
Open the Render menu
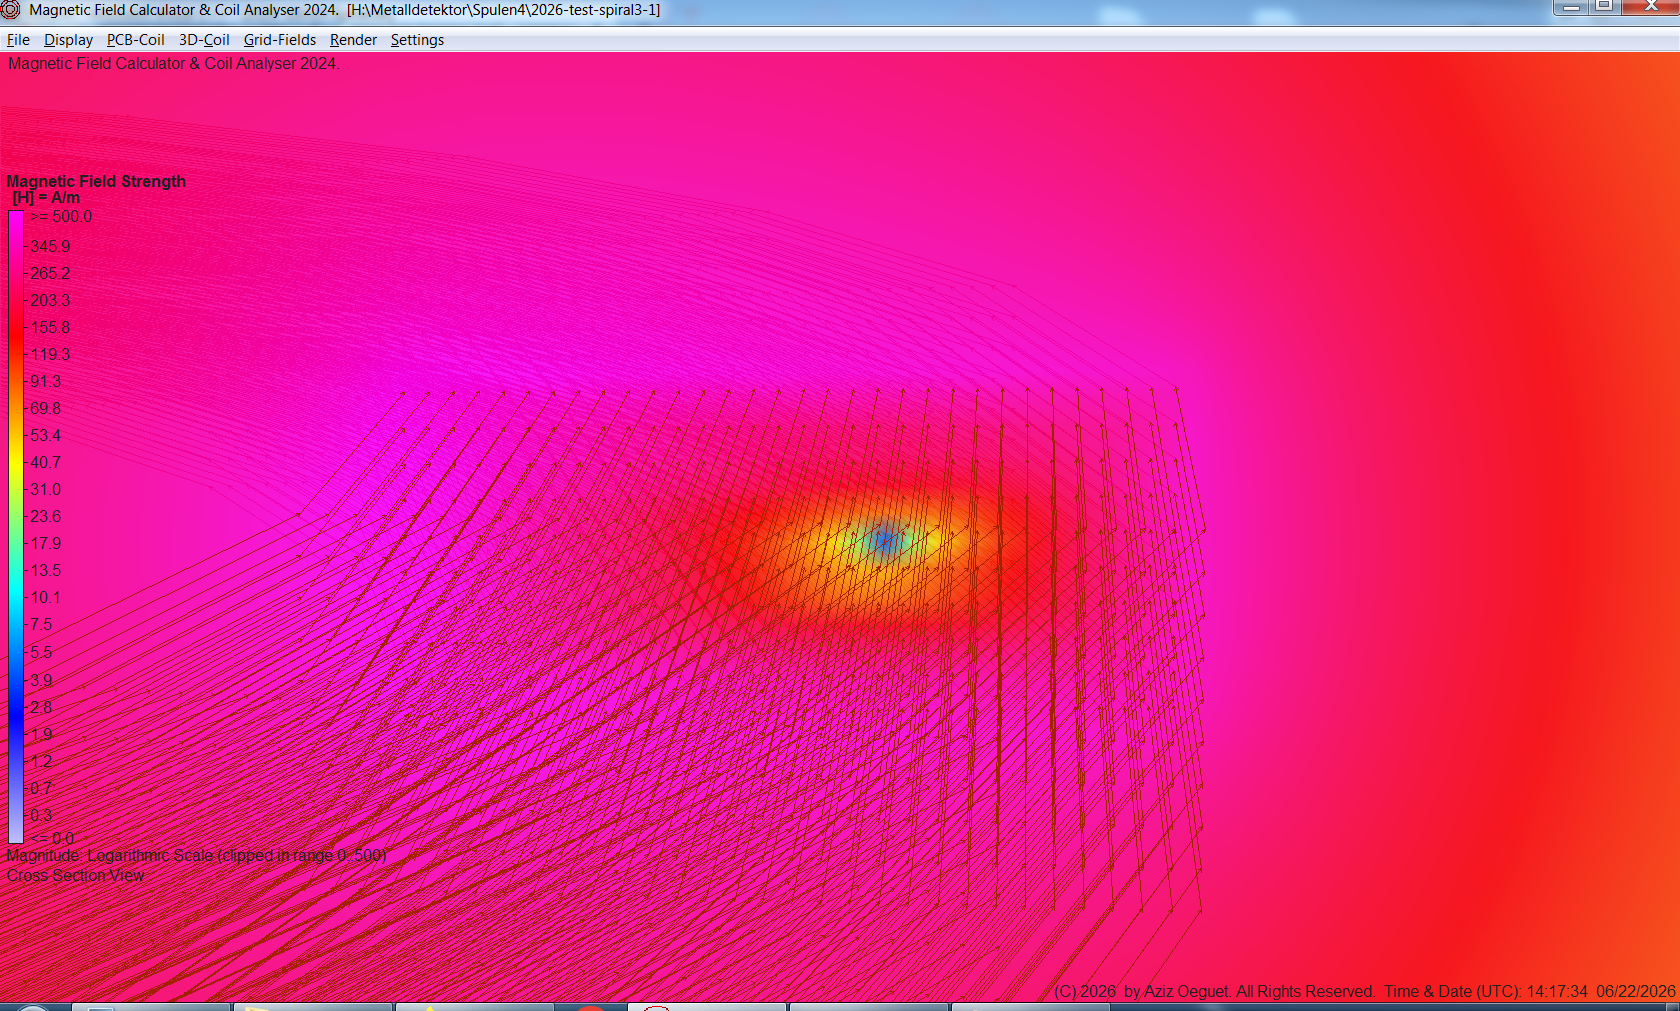click(353, 40)
